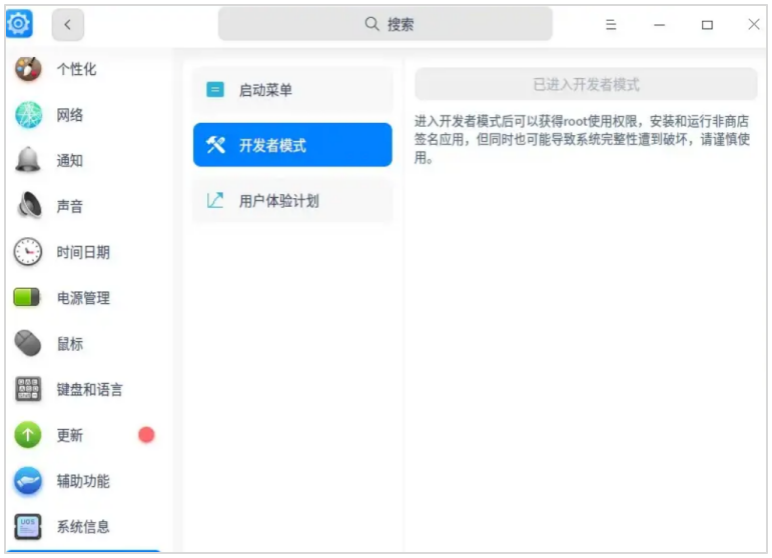Select the Notification (通知) bell icon
Screen dimensions: 772x558
pos(28,160)
